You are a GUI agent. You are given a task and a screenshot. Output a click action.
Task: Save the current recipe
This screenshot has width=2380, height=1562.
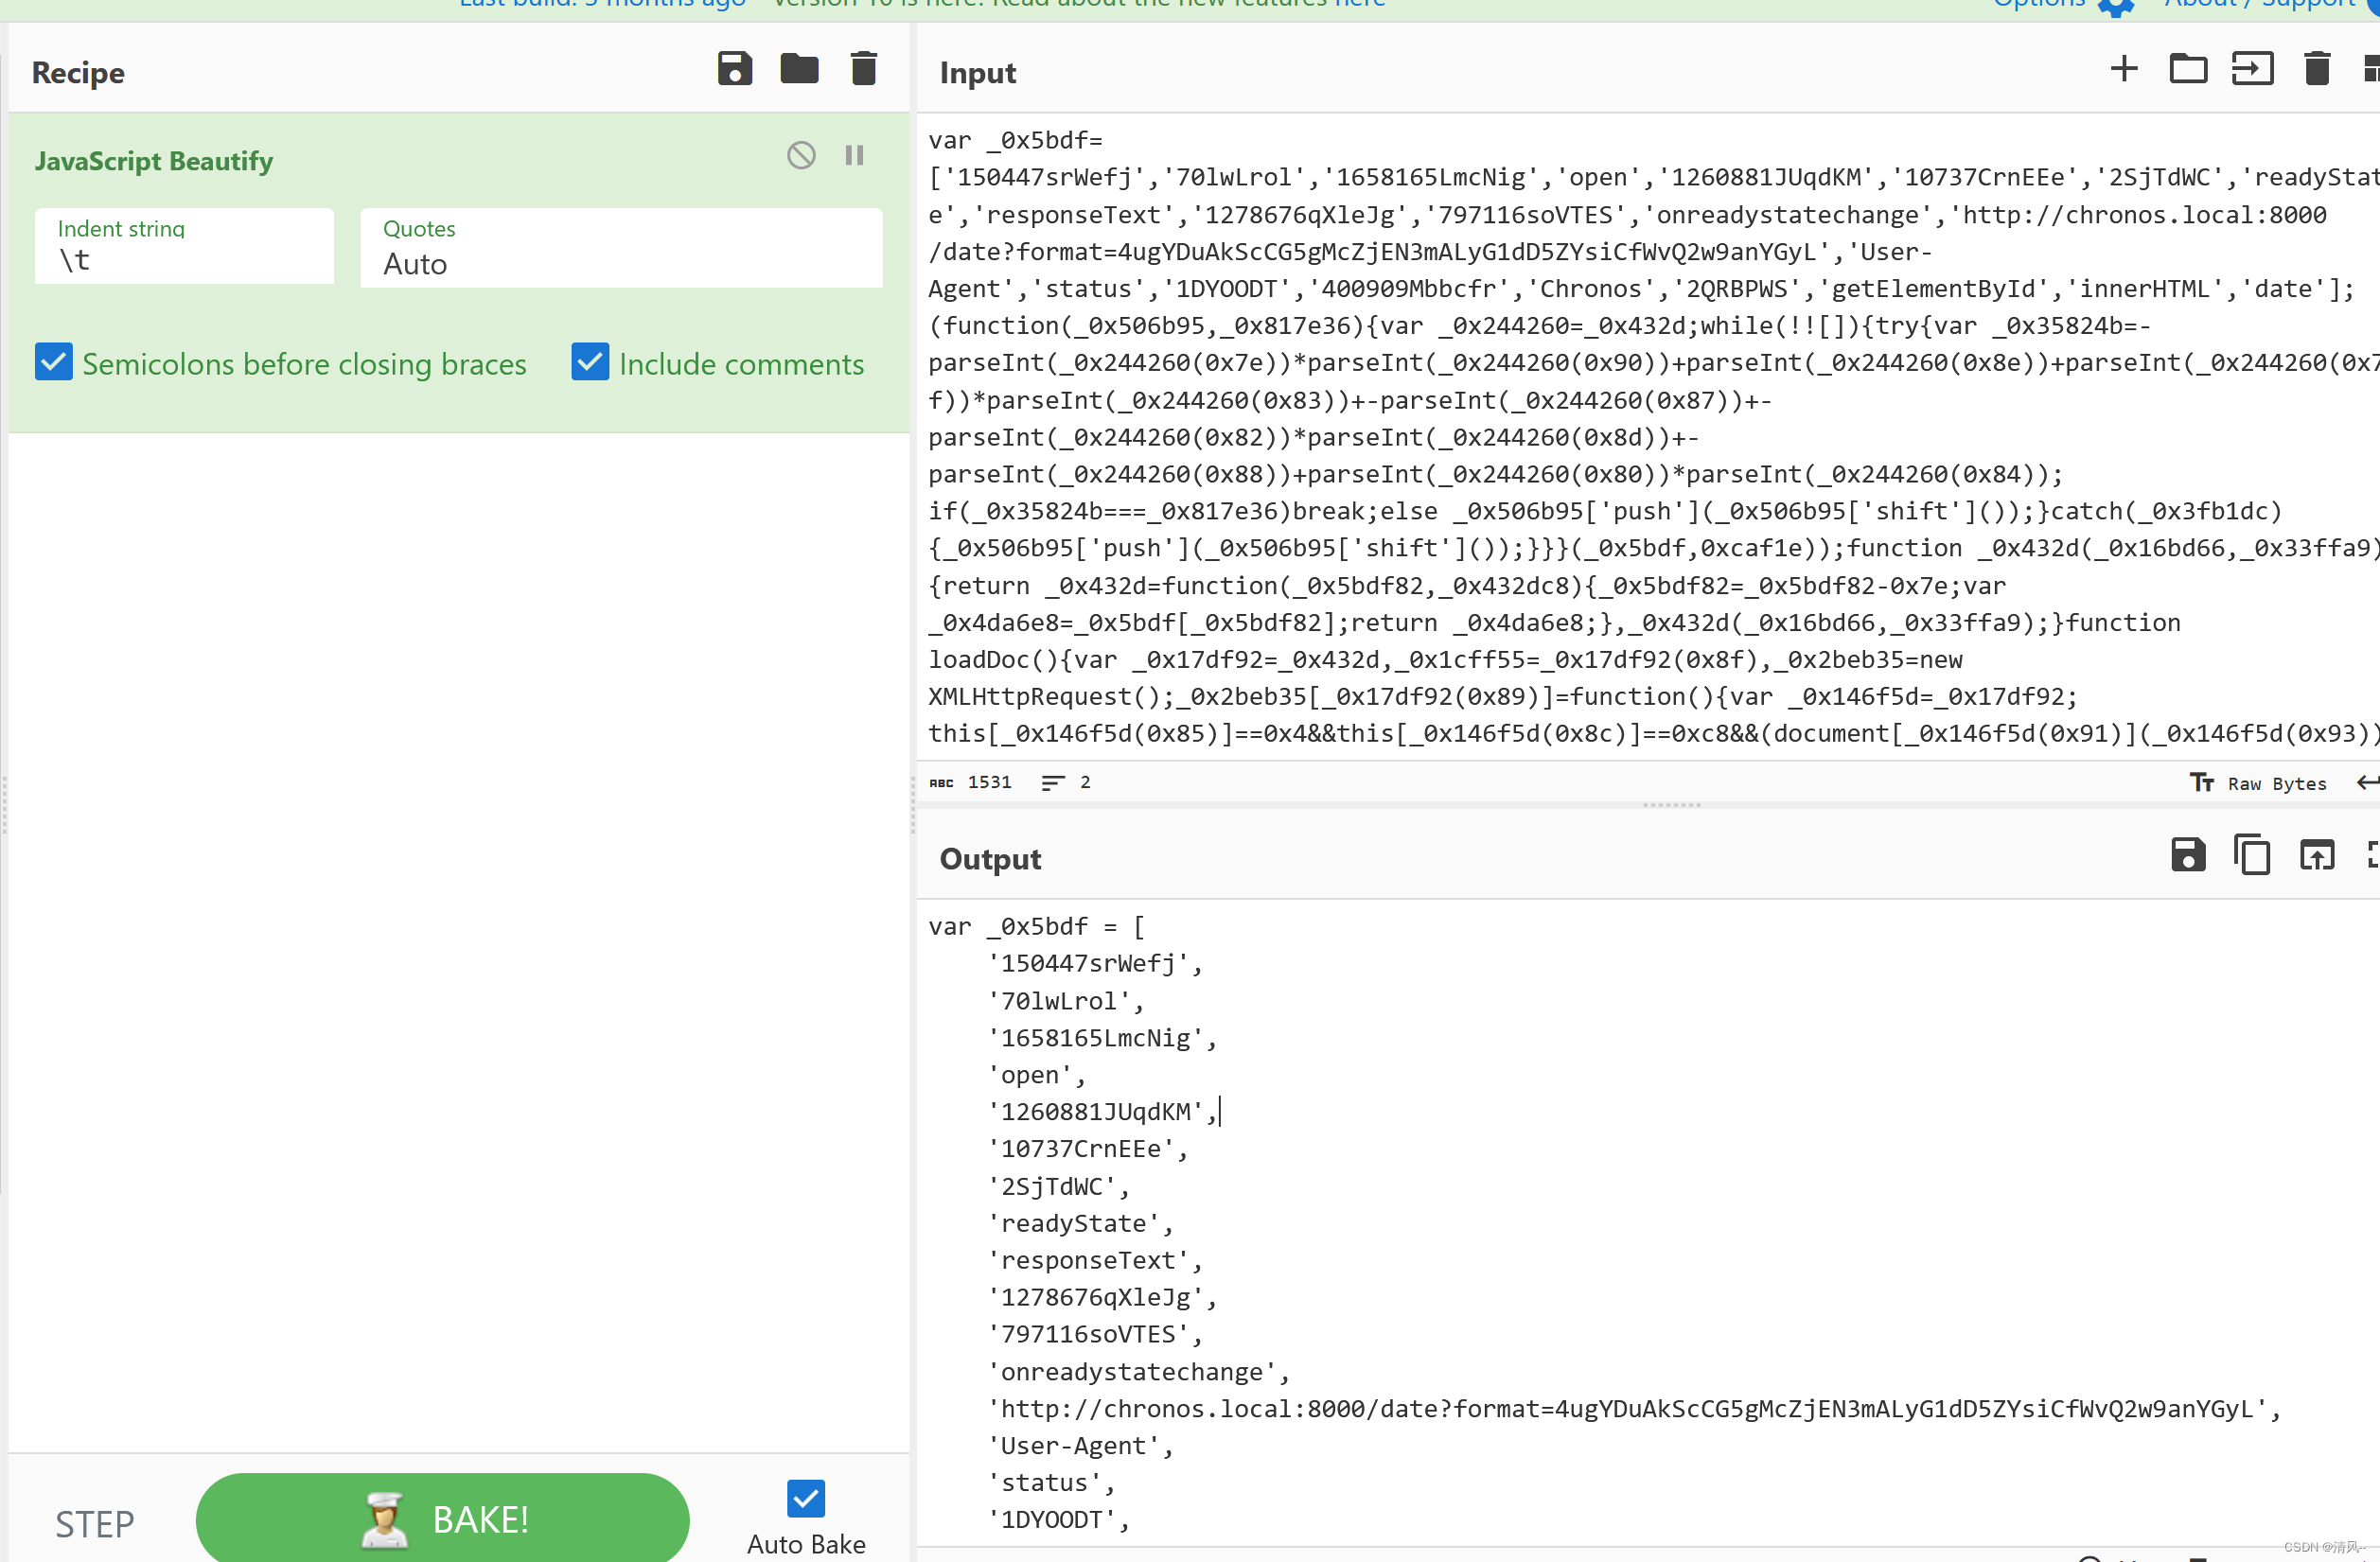734,69
